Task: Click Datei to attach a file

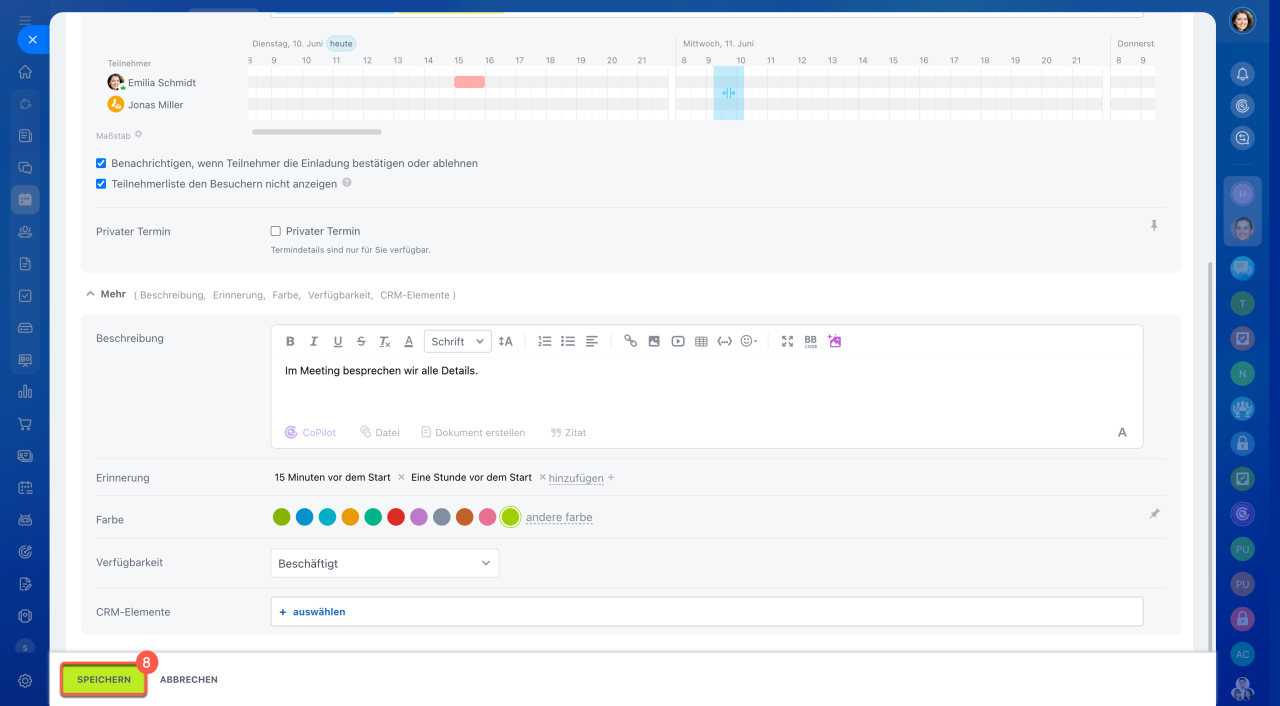Action: tap(380, 433)
